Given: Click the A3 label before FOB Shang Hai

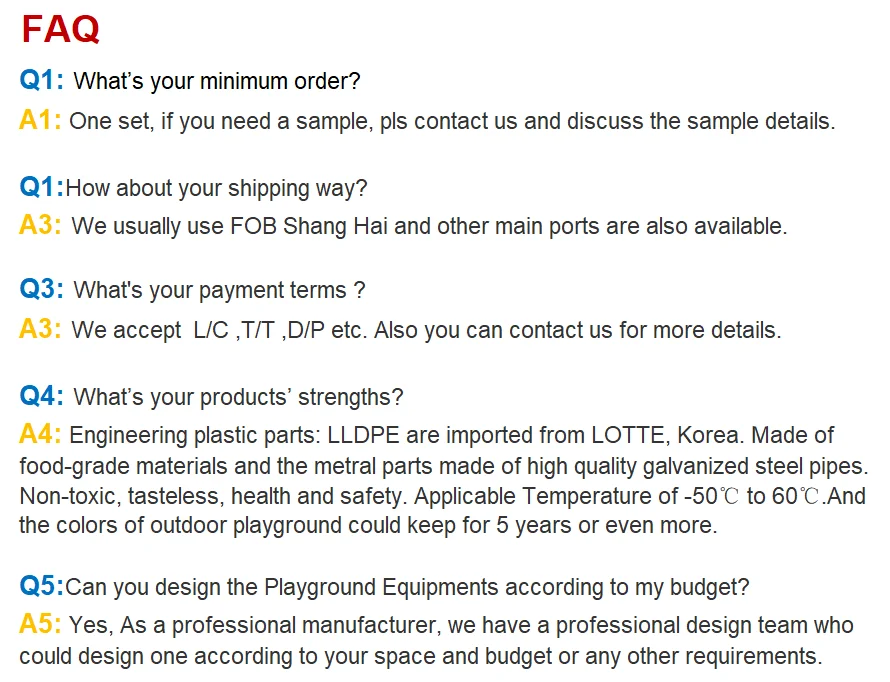Looking at the screenshot, I should [x=40, y=225].
